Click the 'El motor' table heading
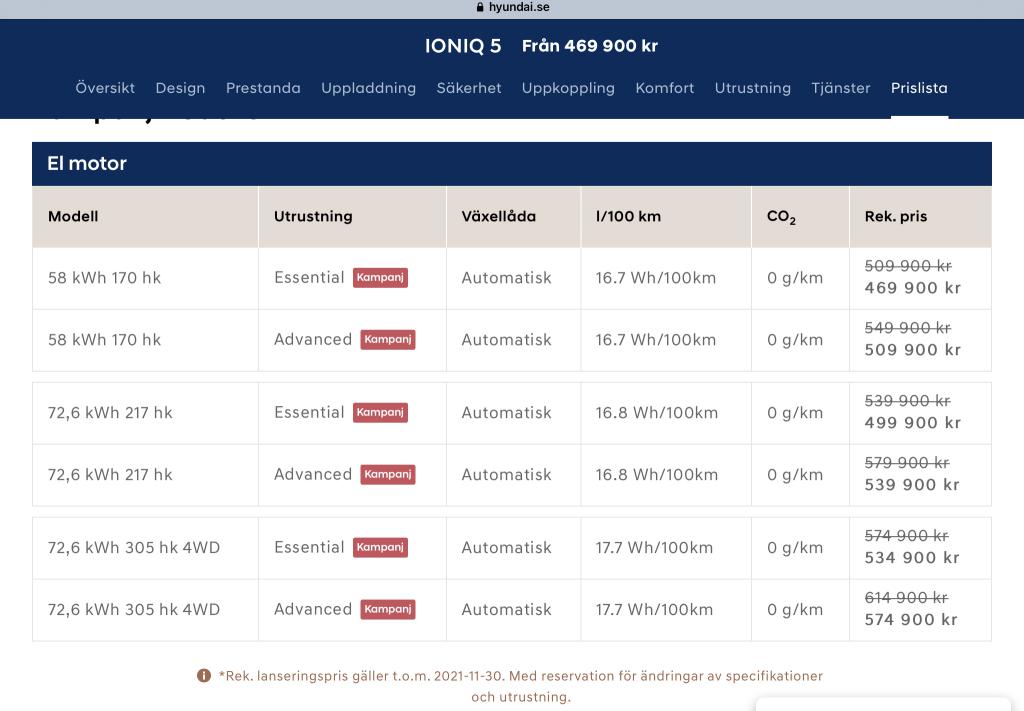This screenshot has width=1024, height=711. click(x=87, y=163)
